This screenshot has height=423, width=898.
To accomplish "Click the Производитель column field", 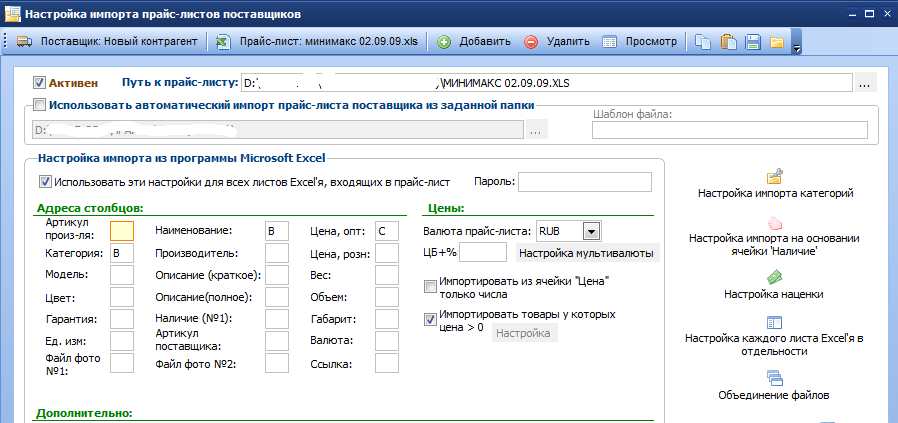I will click(x=277, y=253).
